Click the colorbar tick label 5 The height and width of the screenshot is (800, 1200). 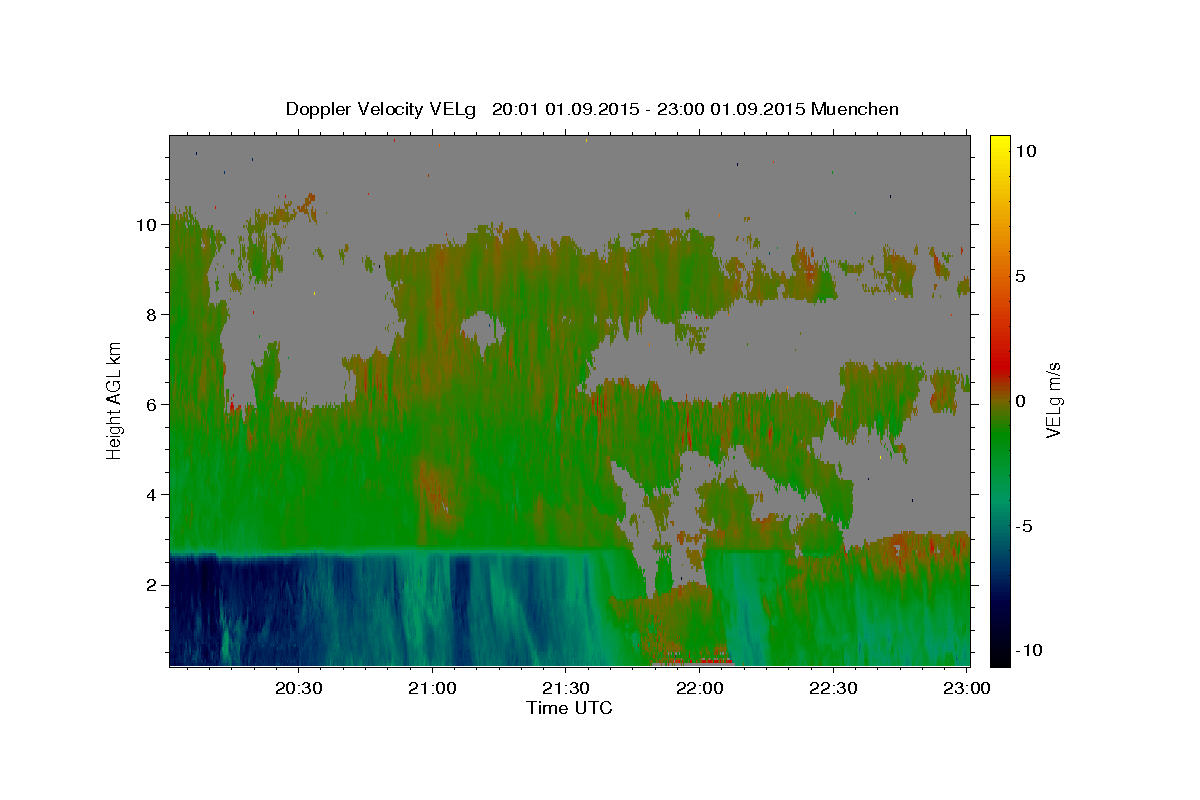pyautogui.click(x=1021, y=276)
